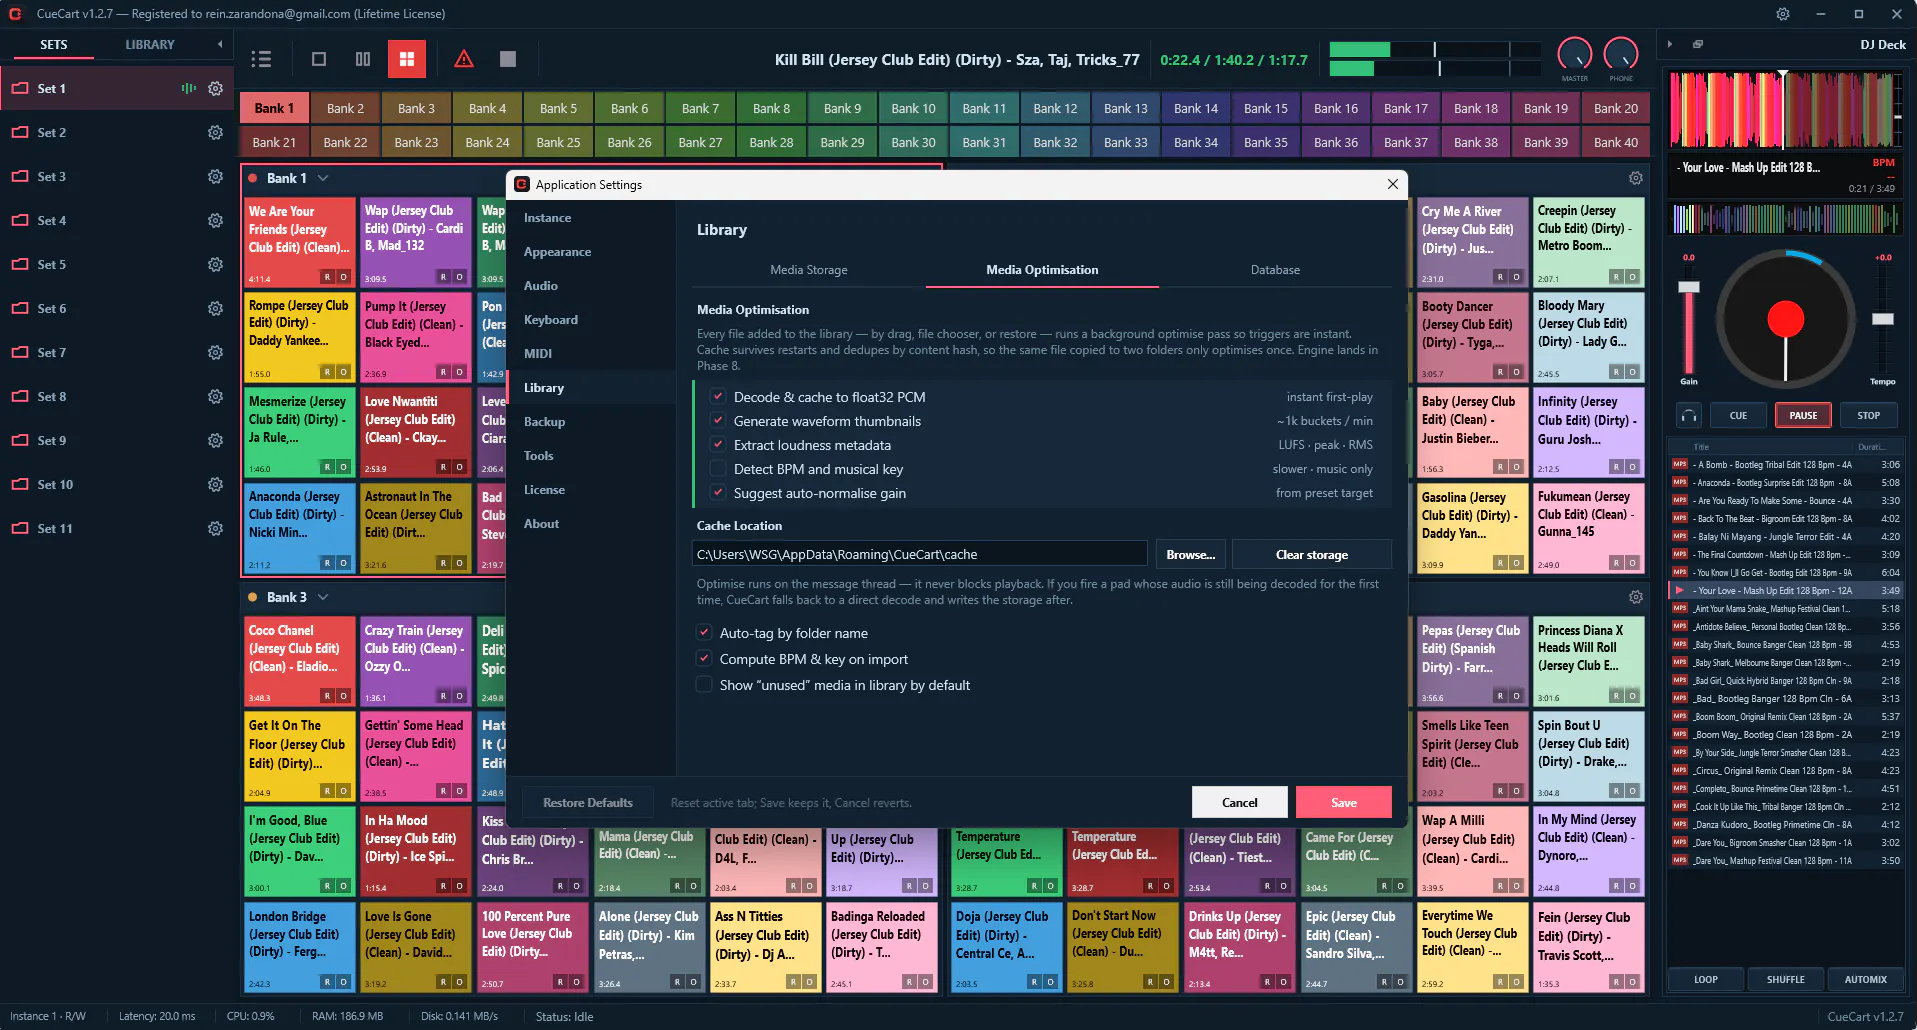This screenshot has height=1030, width=1917.
Task: Select Bank 25 tab
Action: coord(558,143)
